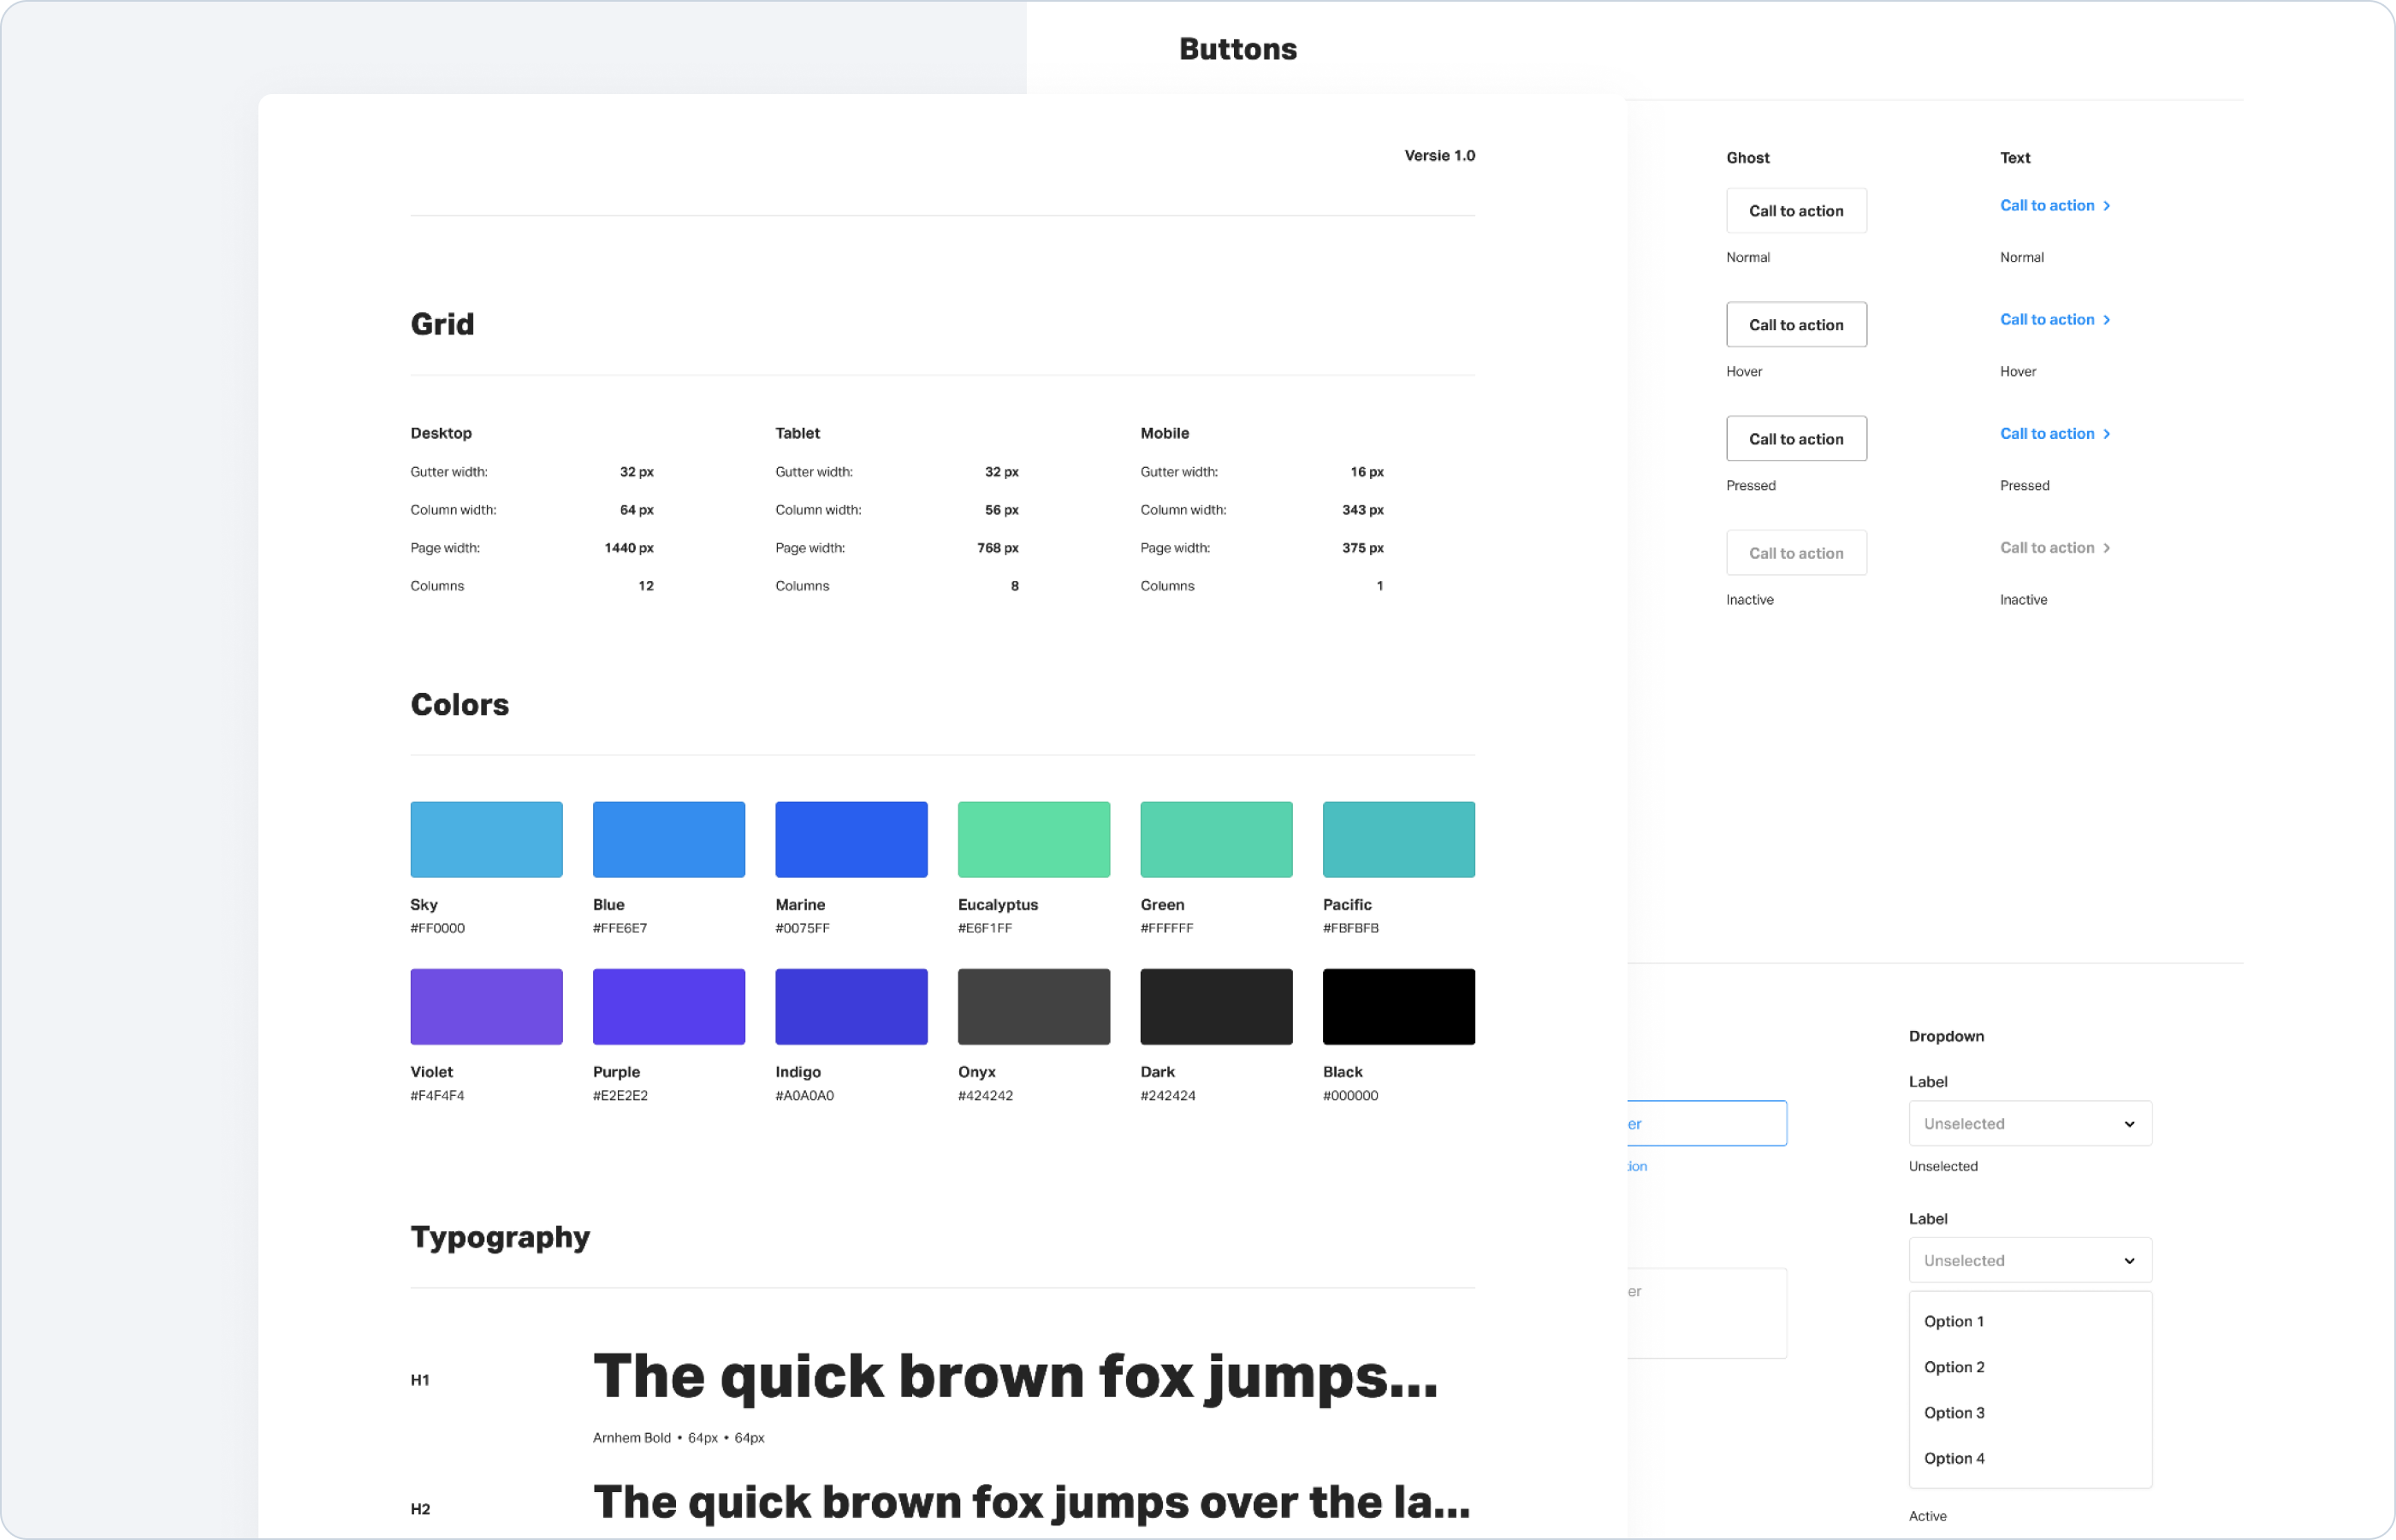Image resolution: width=2396 pixels, height=1540 pixels.
Task: Open the first Unselected dropdown
Action: tap(2030, 1124)
